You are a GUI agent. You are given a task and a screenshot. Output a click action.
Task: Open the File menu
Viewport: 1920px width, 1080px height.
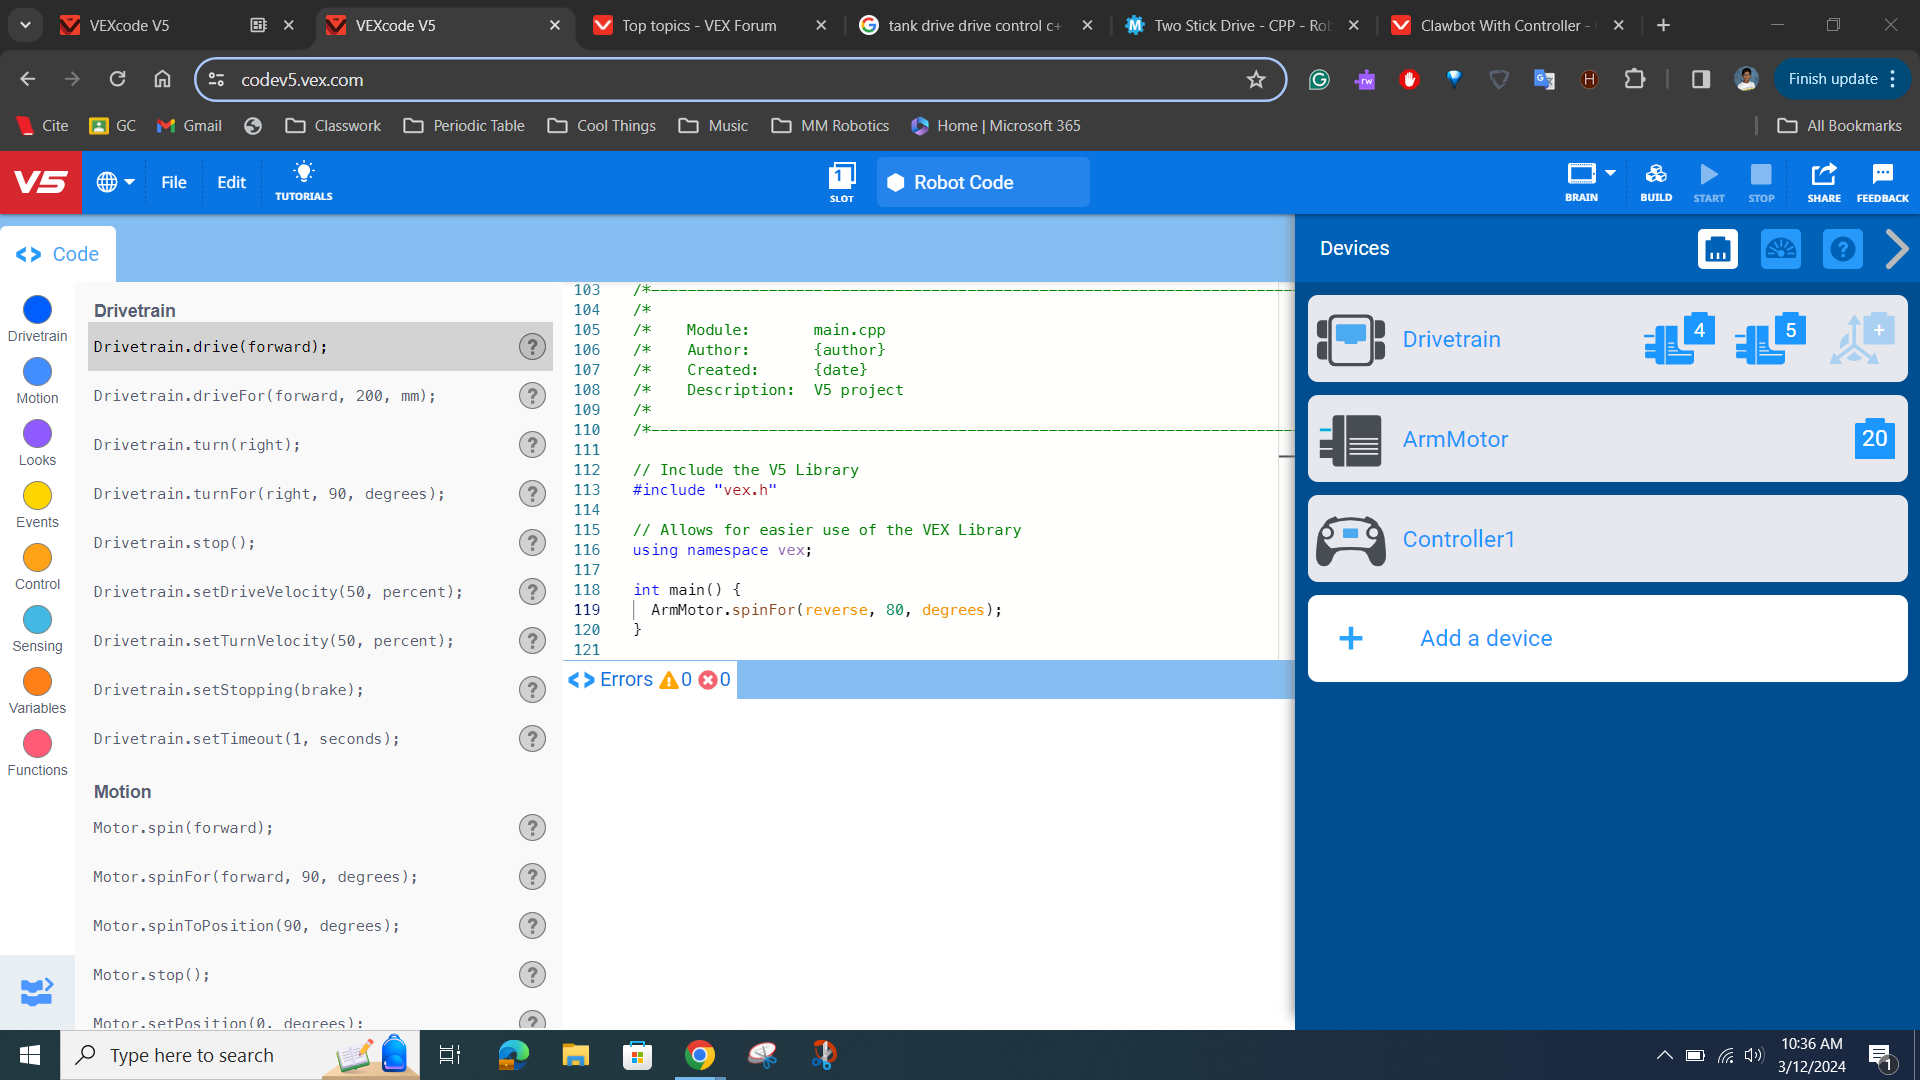(x=174, y=182)
